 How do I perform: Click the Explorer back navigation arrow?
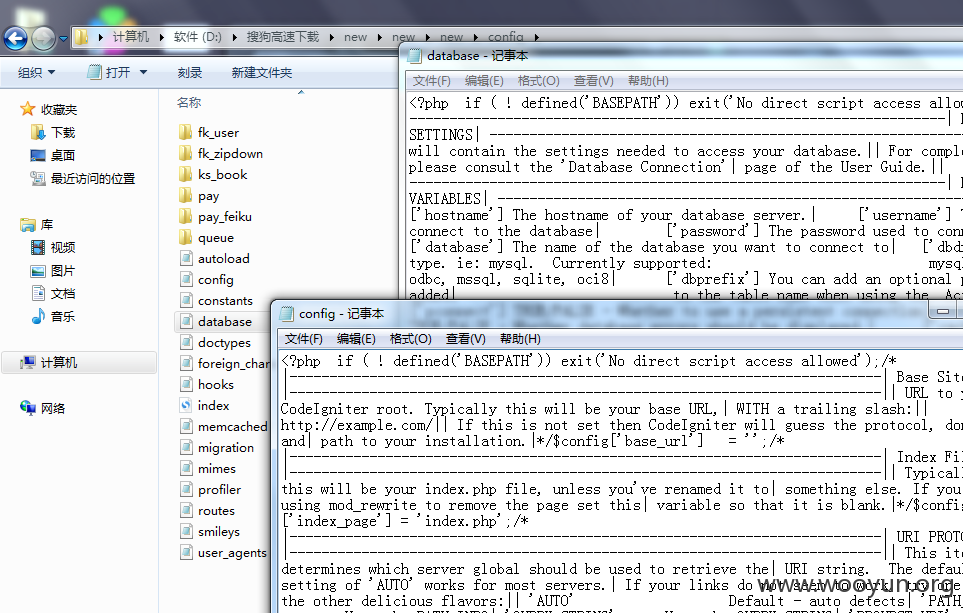[x=15, y=39]
